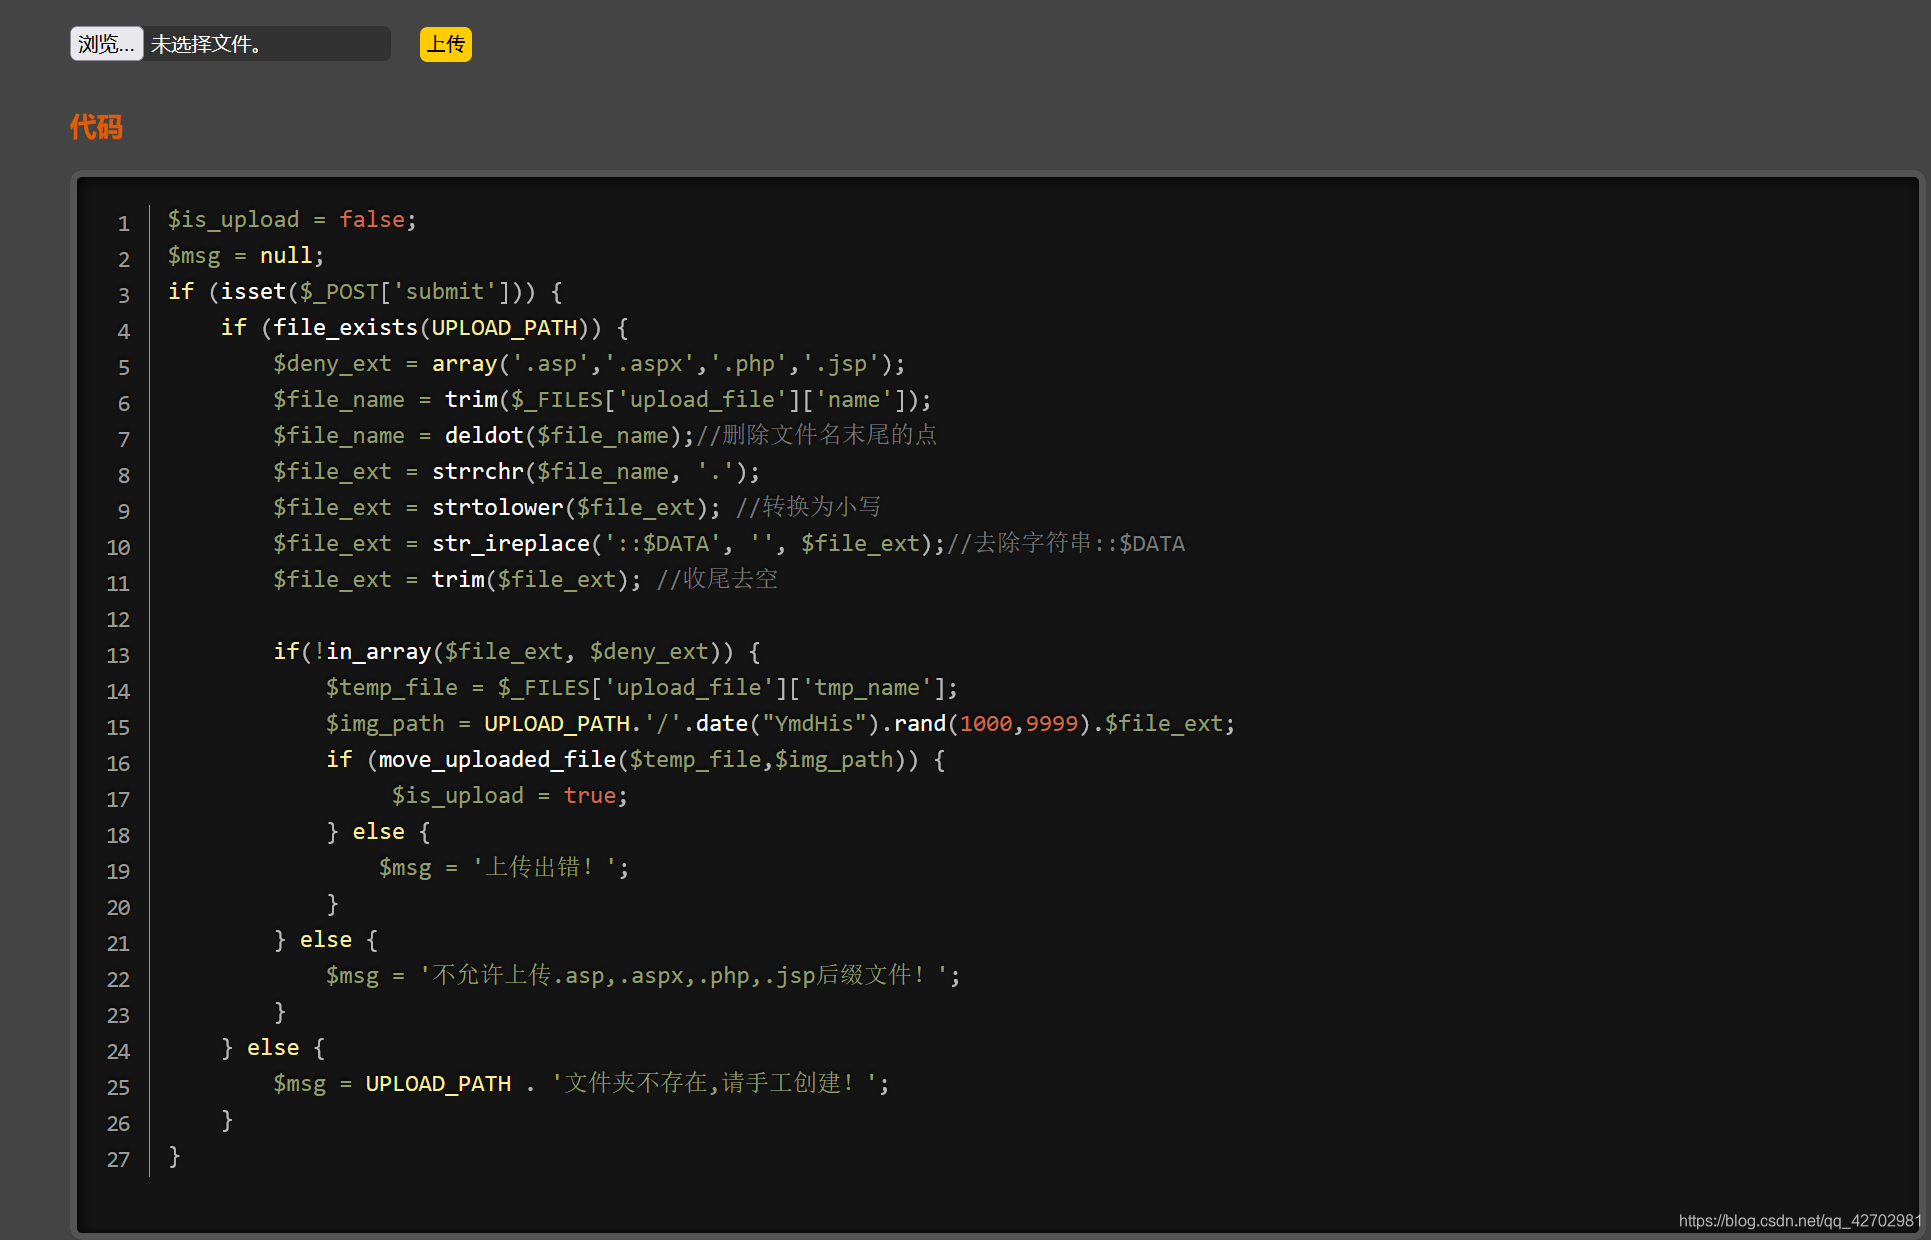Click the 浏览... file browse button

tap(105, 43)
